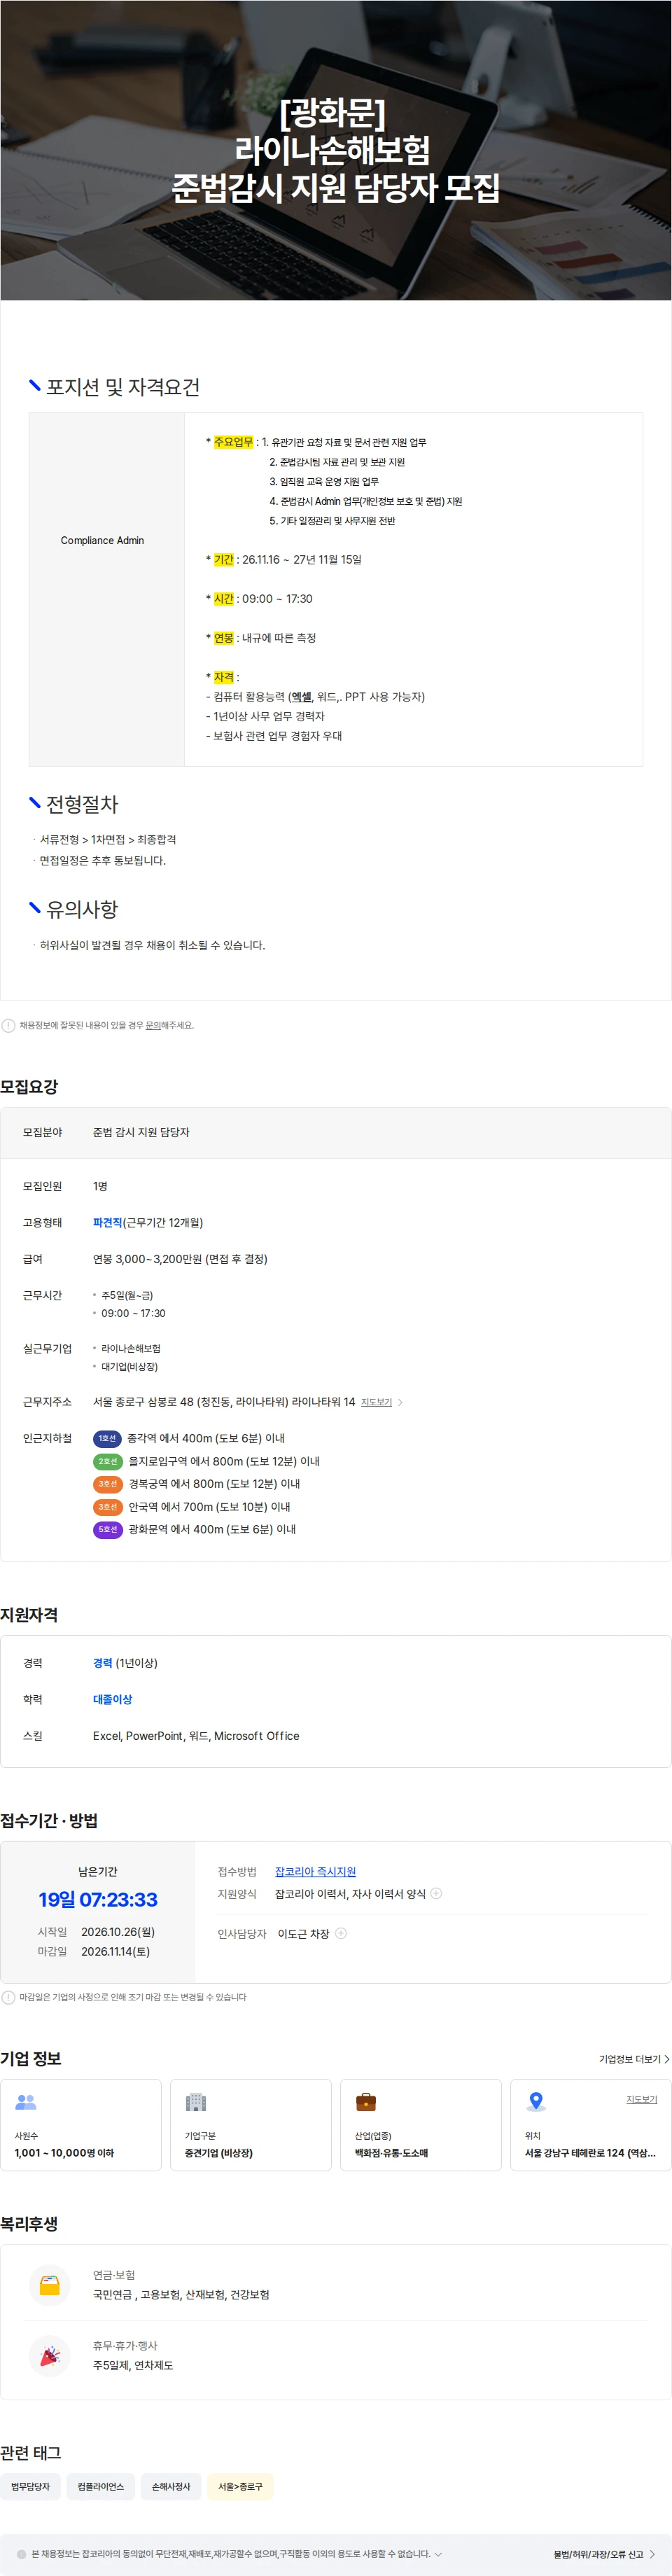Select the 법무담당자 tag
672x2576 pixels.
click(31, 2486)
